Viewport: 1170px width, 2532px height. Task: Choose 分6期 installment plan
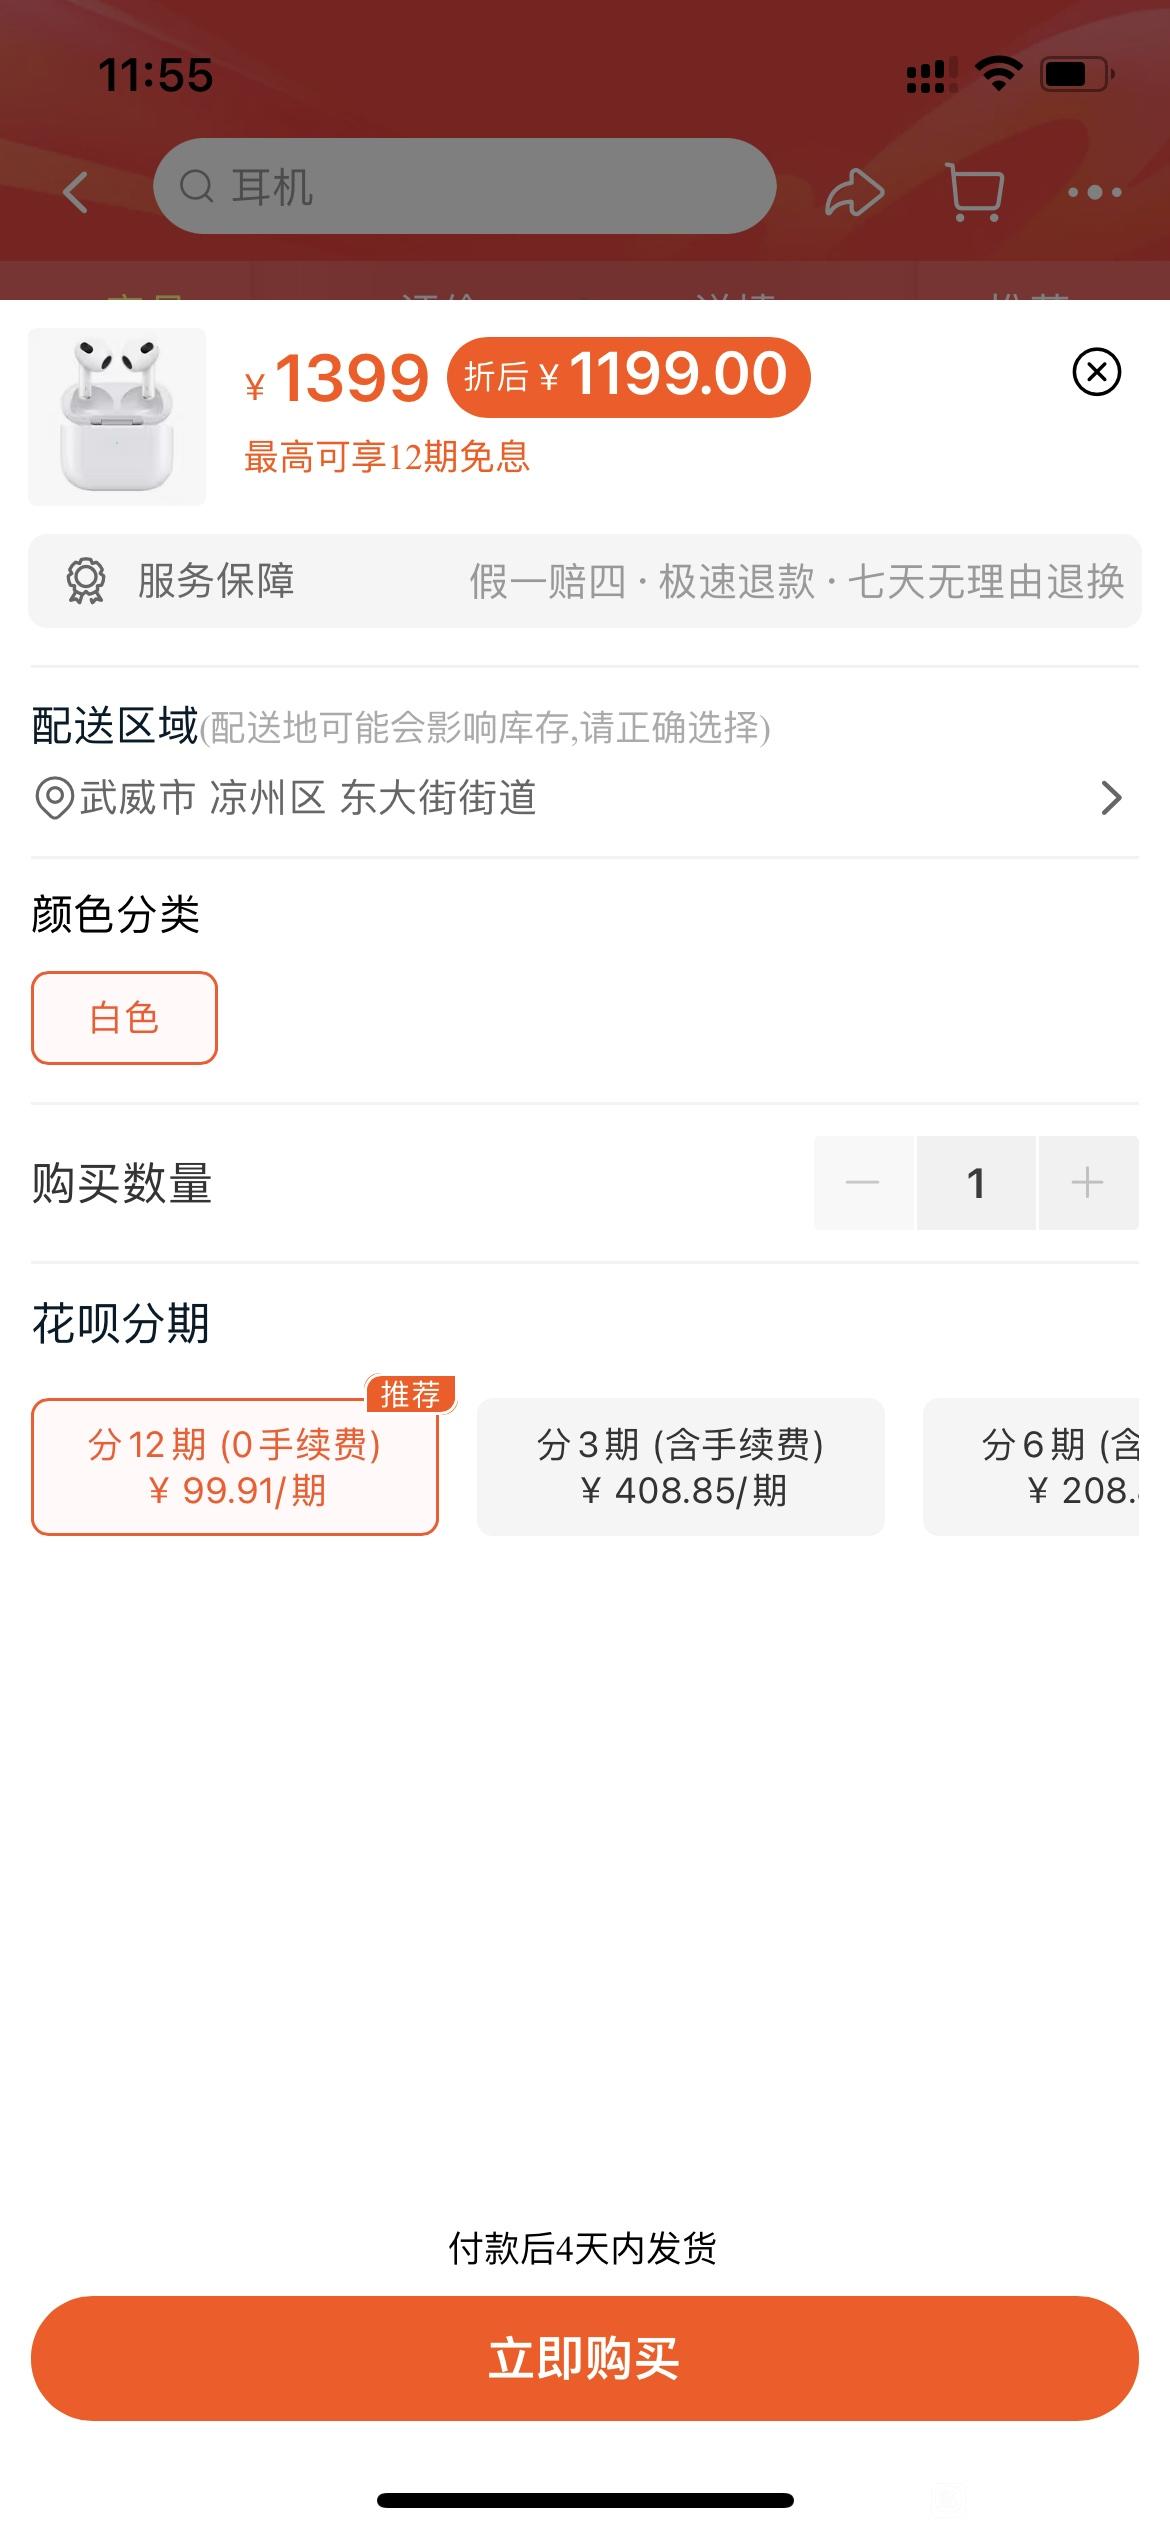[x=1031, y=1467]
